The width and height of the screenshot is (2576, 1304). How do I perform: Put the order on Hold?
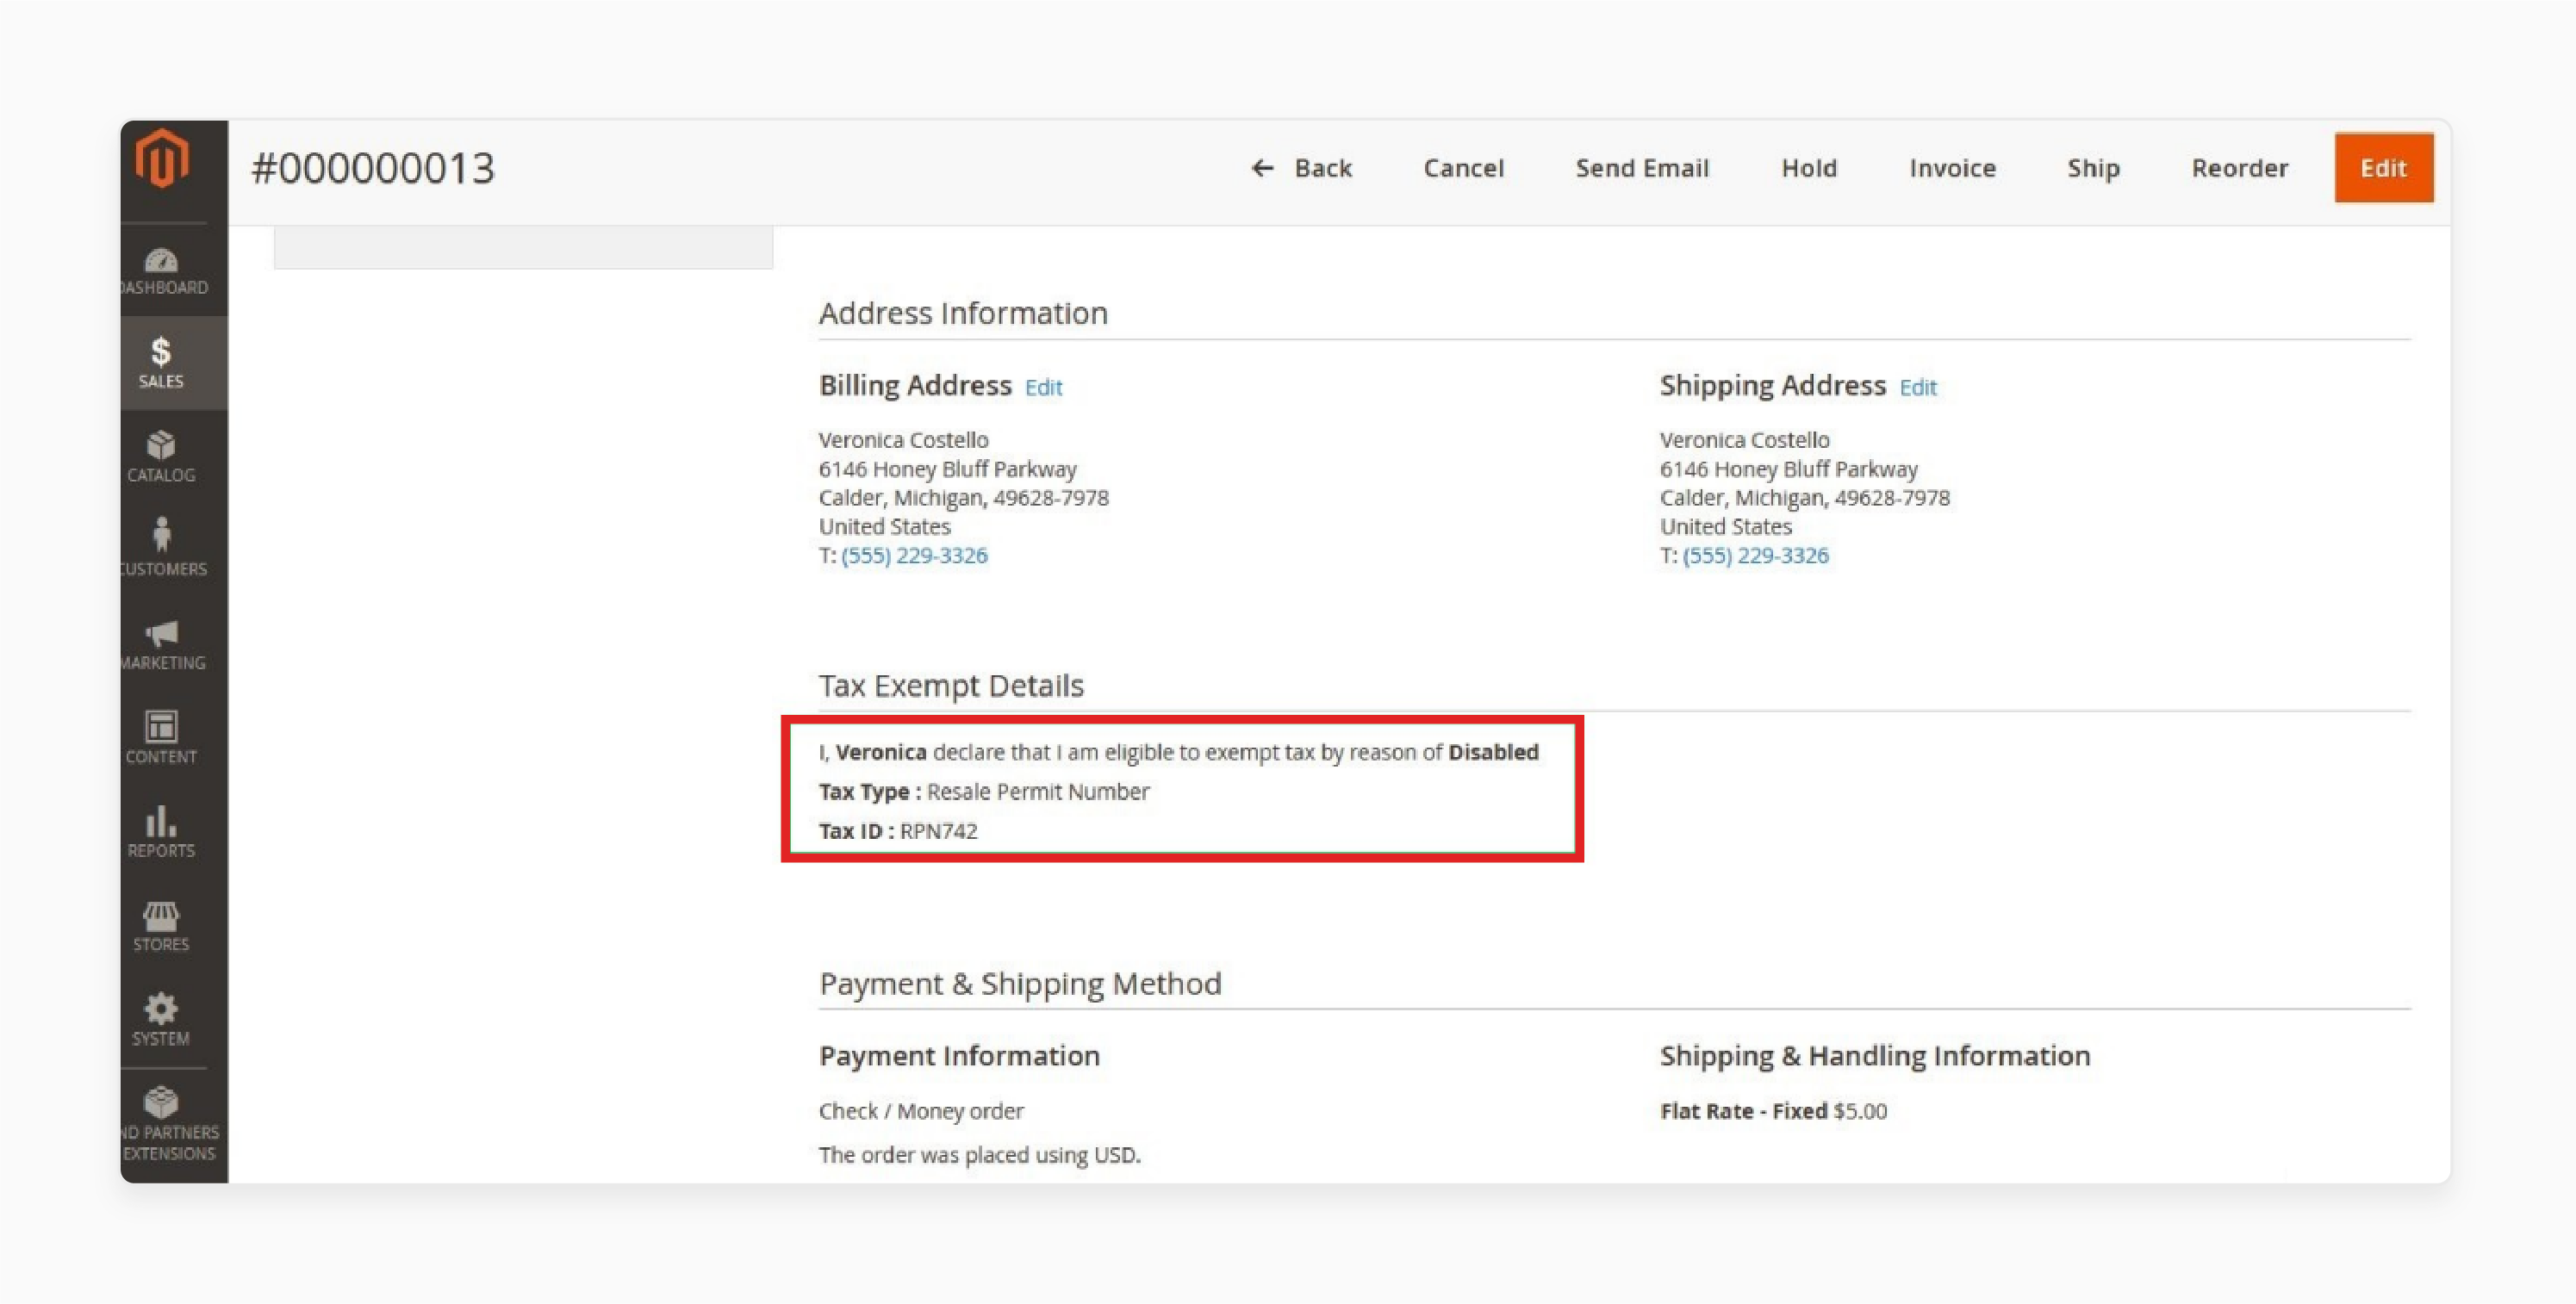click(1809, 168)
